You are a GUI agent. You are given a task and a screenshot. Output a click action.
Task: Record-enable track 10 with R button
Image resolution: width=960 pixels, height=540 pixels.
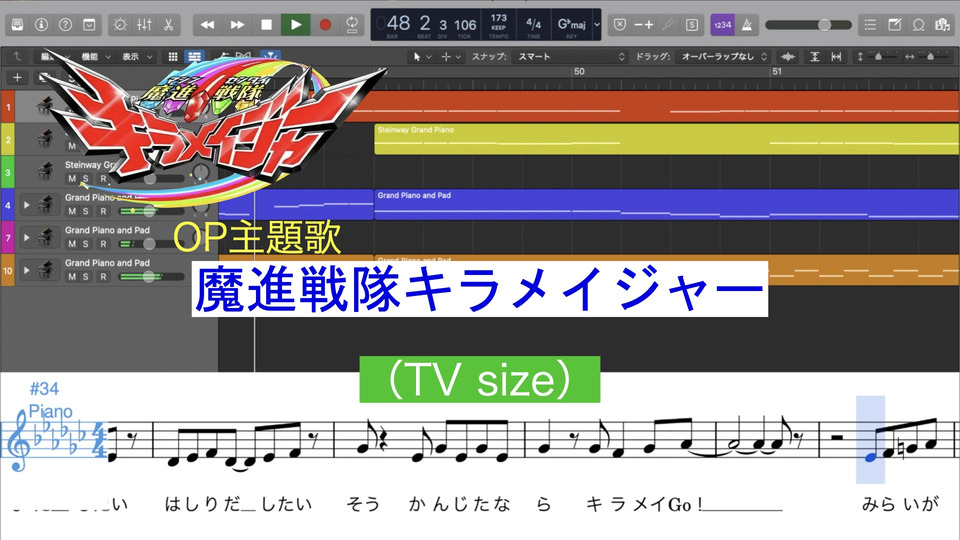pos(103,277)
